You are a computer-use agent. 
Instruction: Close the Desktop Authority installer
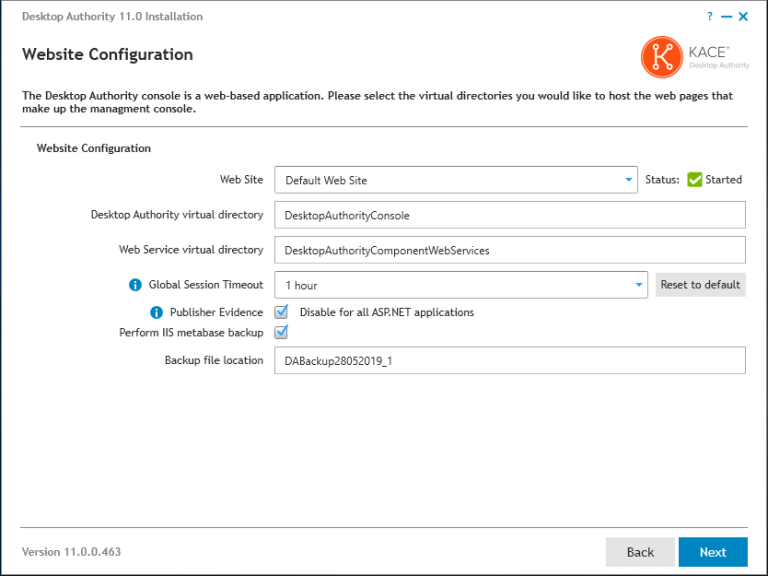click(743, 17)
